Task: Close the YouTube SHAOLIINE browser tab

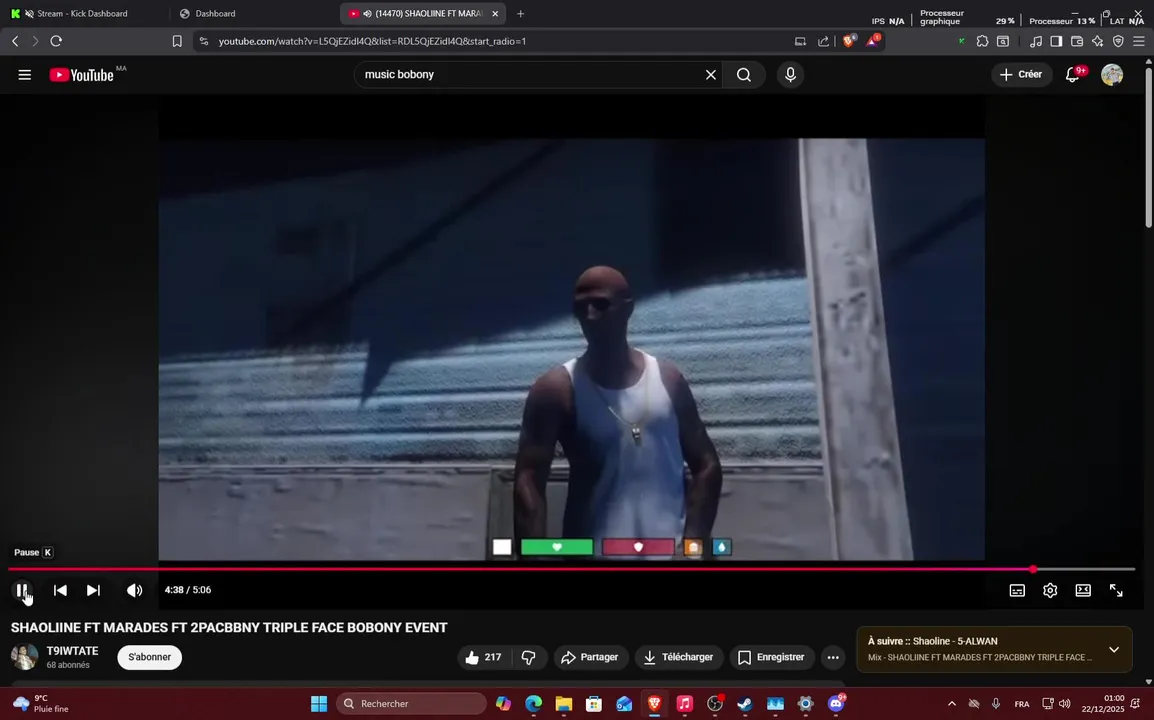Action: 495,13
